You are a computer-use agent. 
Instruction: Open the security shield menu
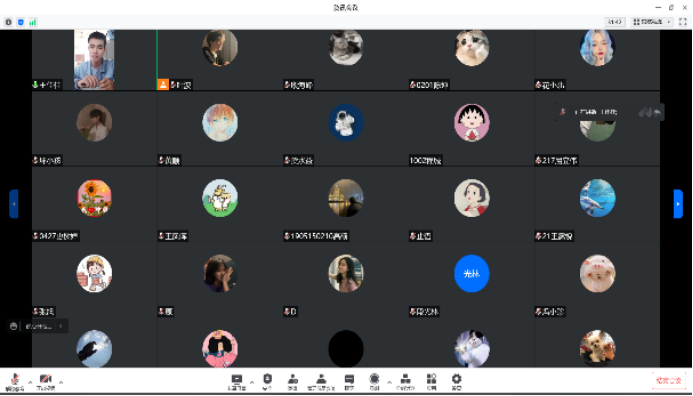point(267,382)
